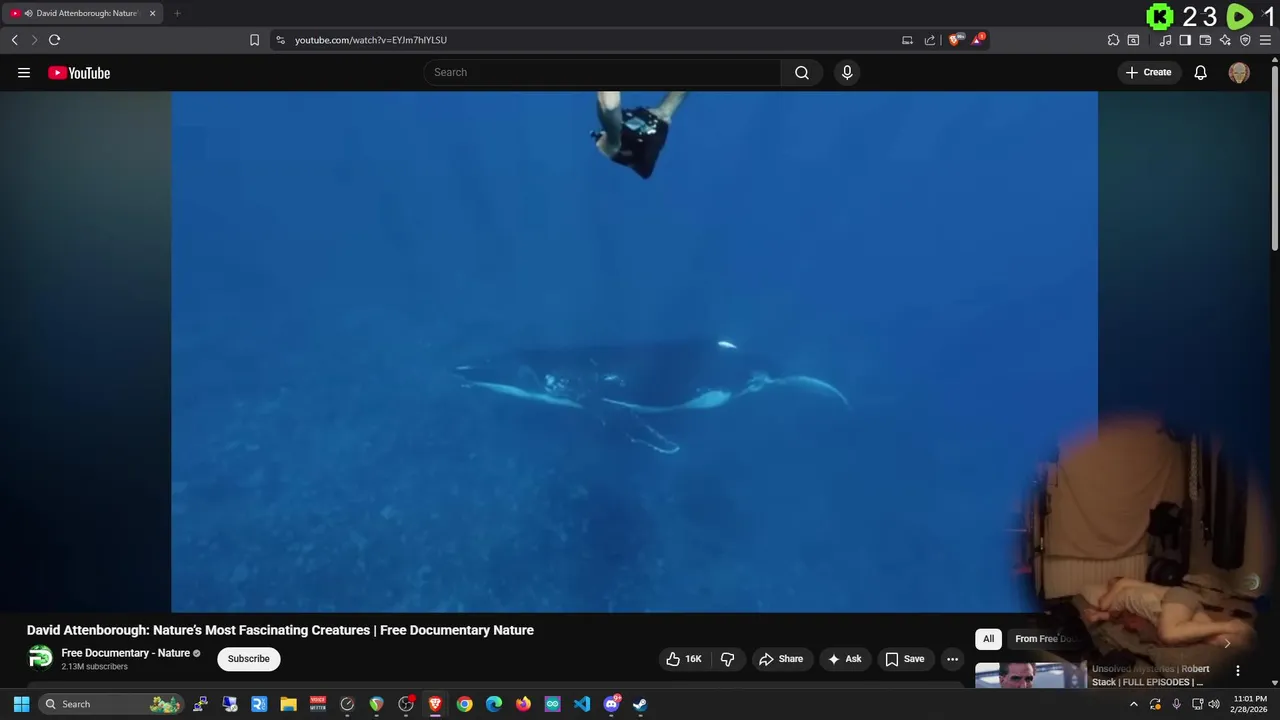Bookmark this page using the bookmark icon
Screen dimensions: 1280x720
254,40
